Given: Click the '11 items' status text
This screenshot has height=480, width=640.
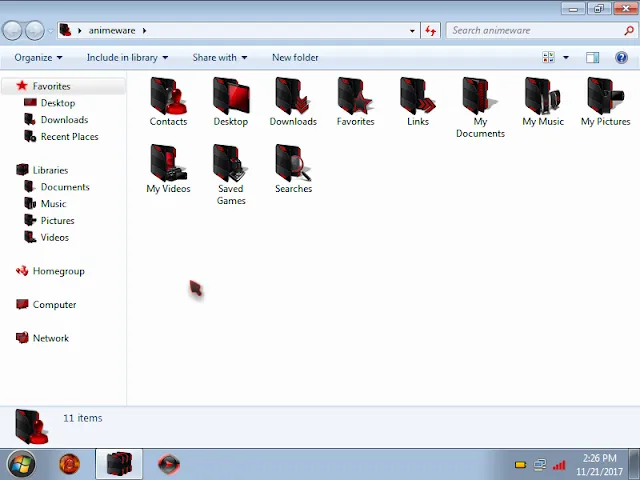Looking at the screenshot, I should coord(83,418).
